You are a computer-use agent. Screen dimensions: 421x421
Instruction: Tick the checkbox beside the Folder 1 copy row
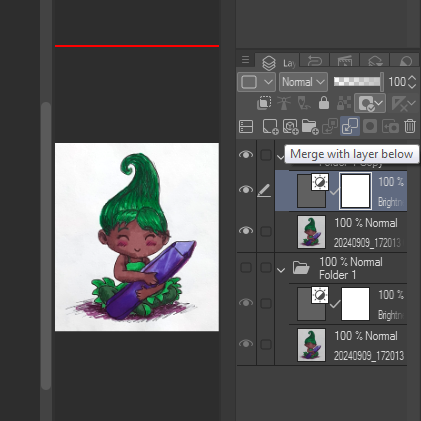pos(266,155)
